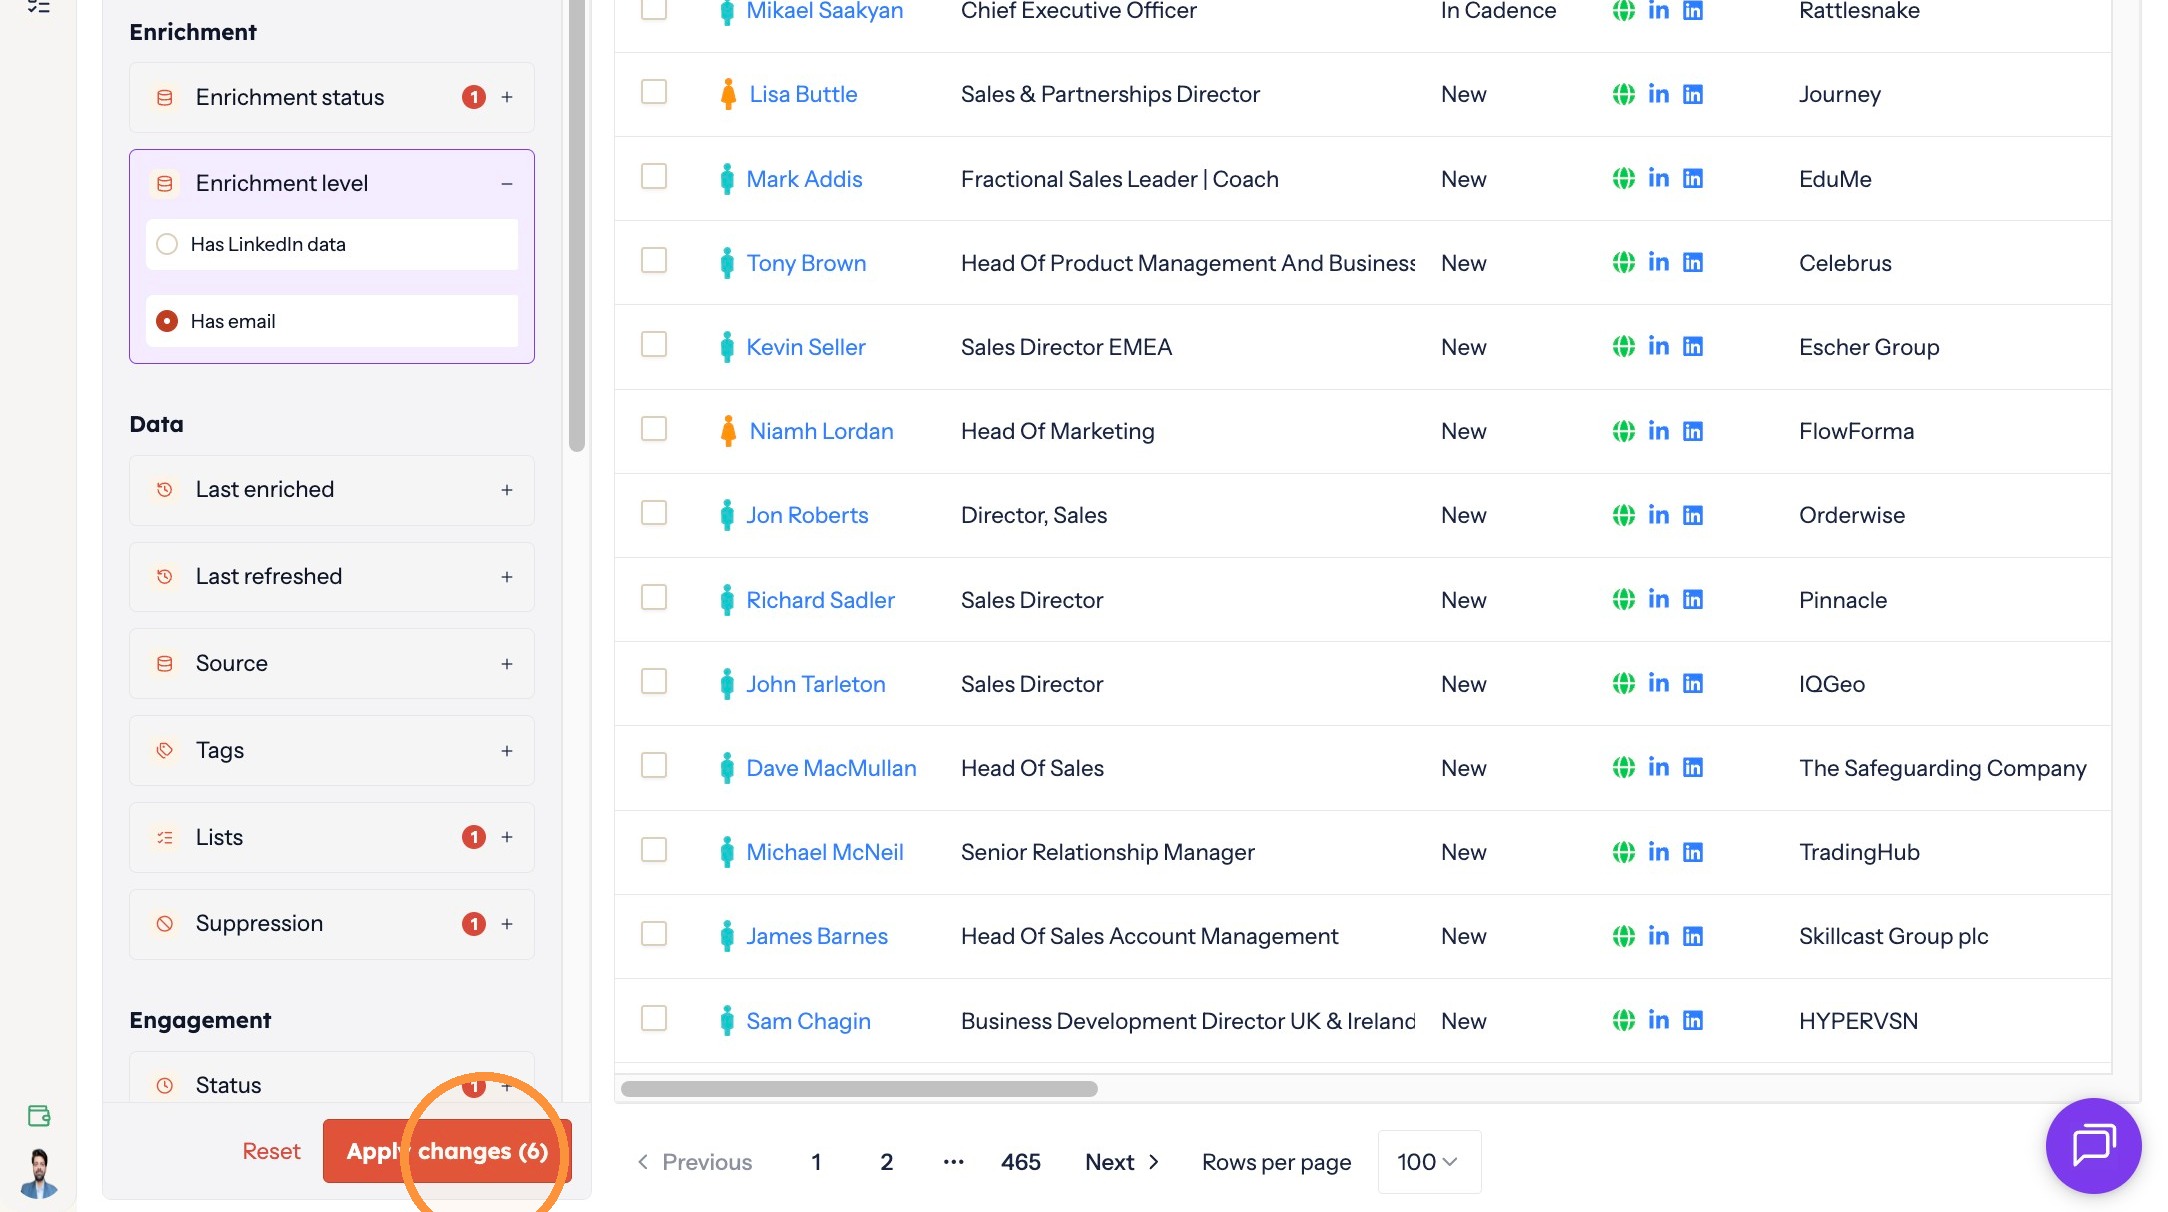Tick the checkbox for Tony Brown
Screen dimensions: 2168x1212
point(654,260)
